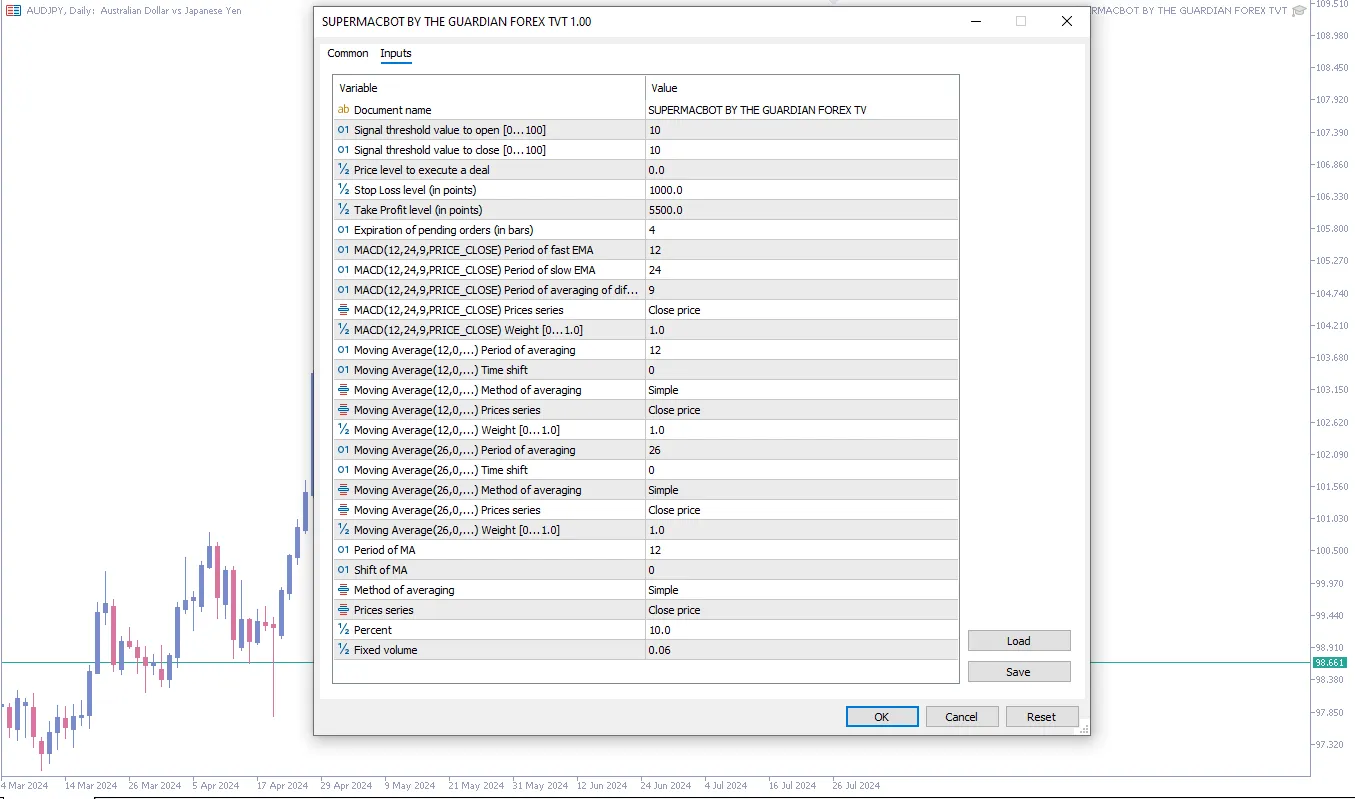Confirm settings with the OK button
Screen dimensions: 1355x799
881,716
